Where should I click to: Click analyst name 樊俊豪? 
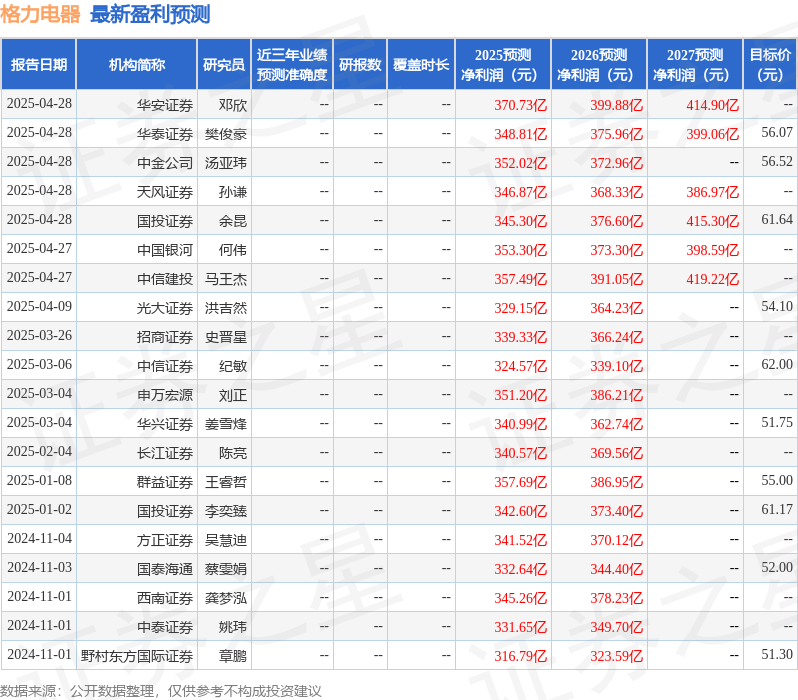[226, 134]
